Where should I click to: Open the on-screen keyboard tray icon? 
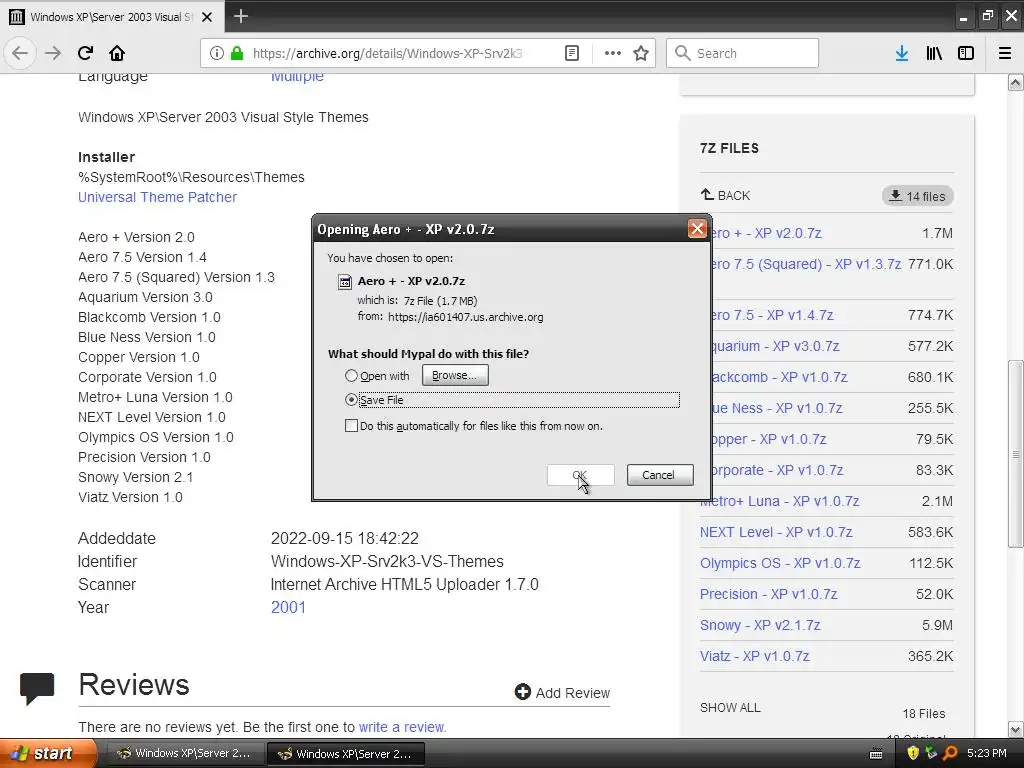pyautogui.click(x=876, y=754)
